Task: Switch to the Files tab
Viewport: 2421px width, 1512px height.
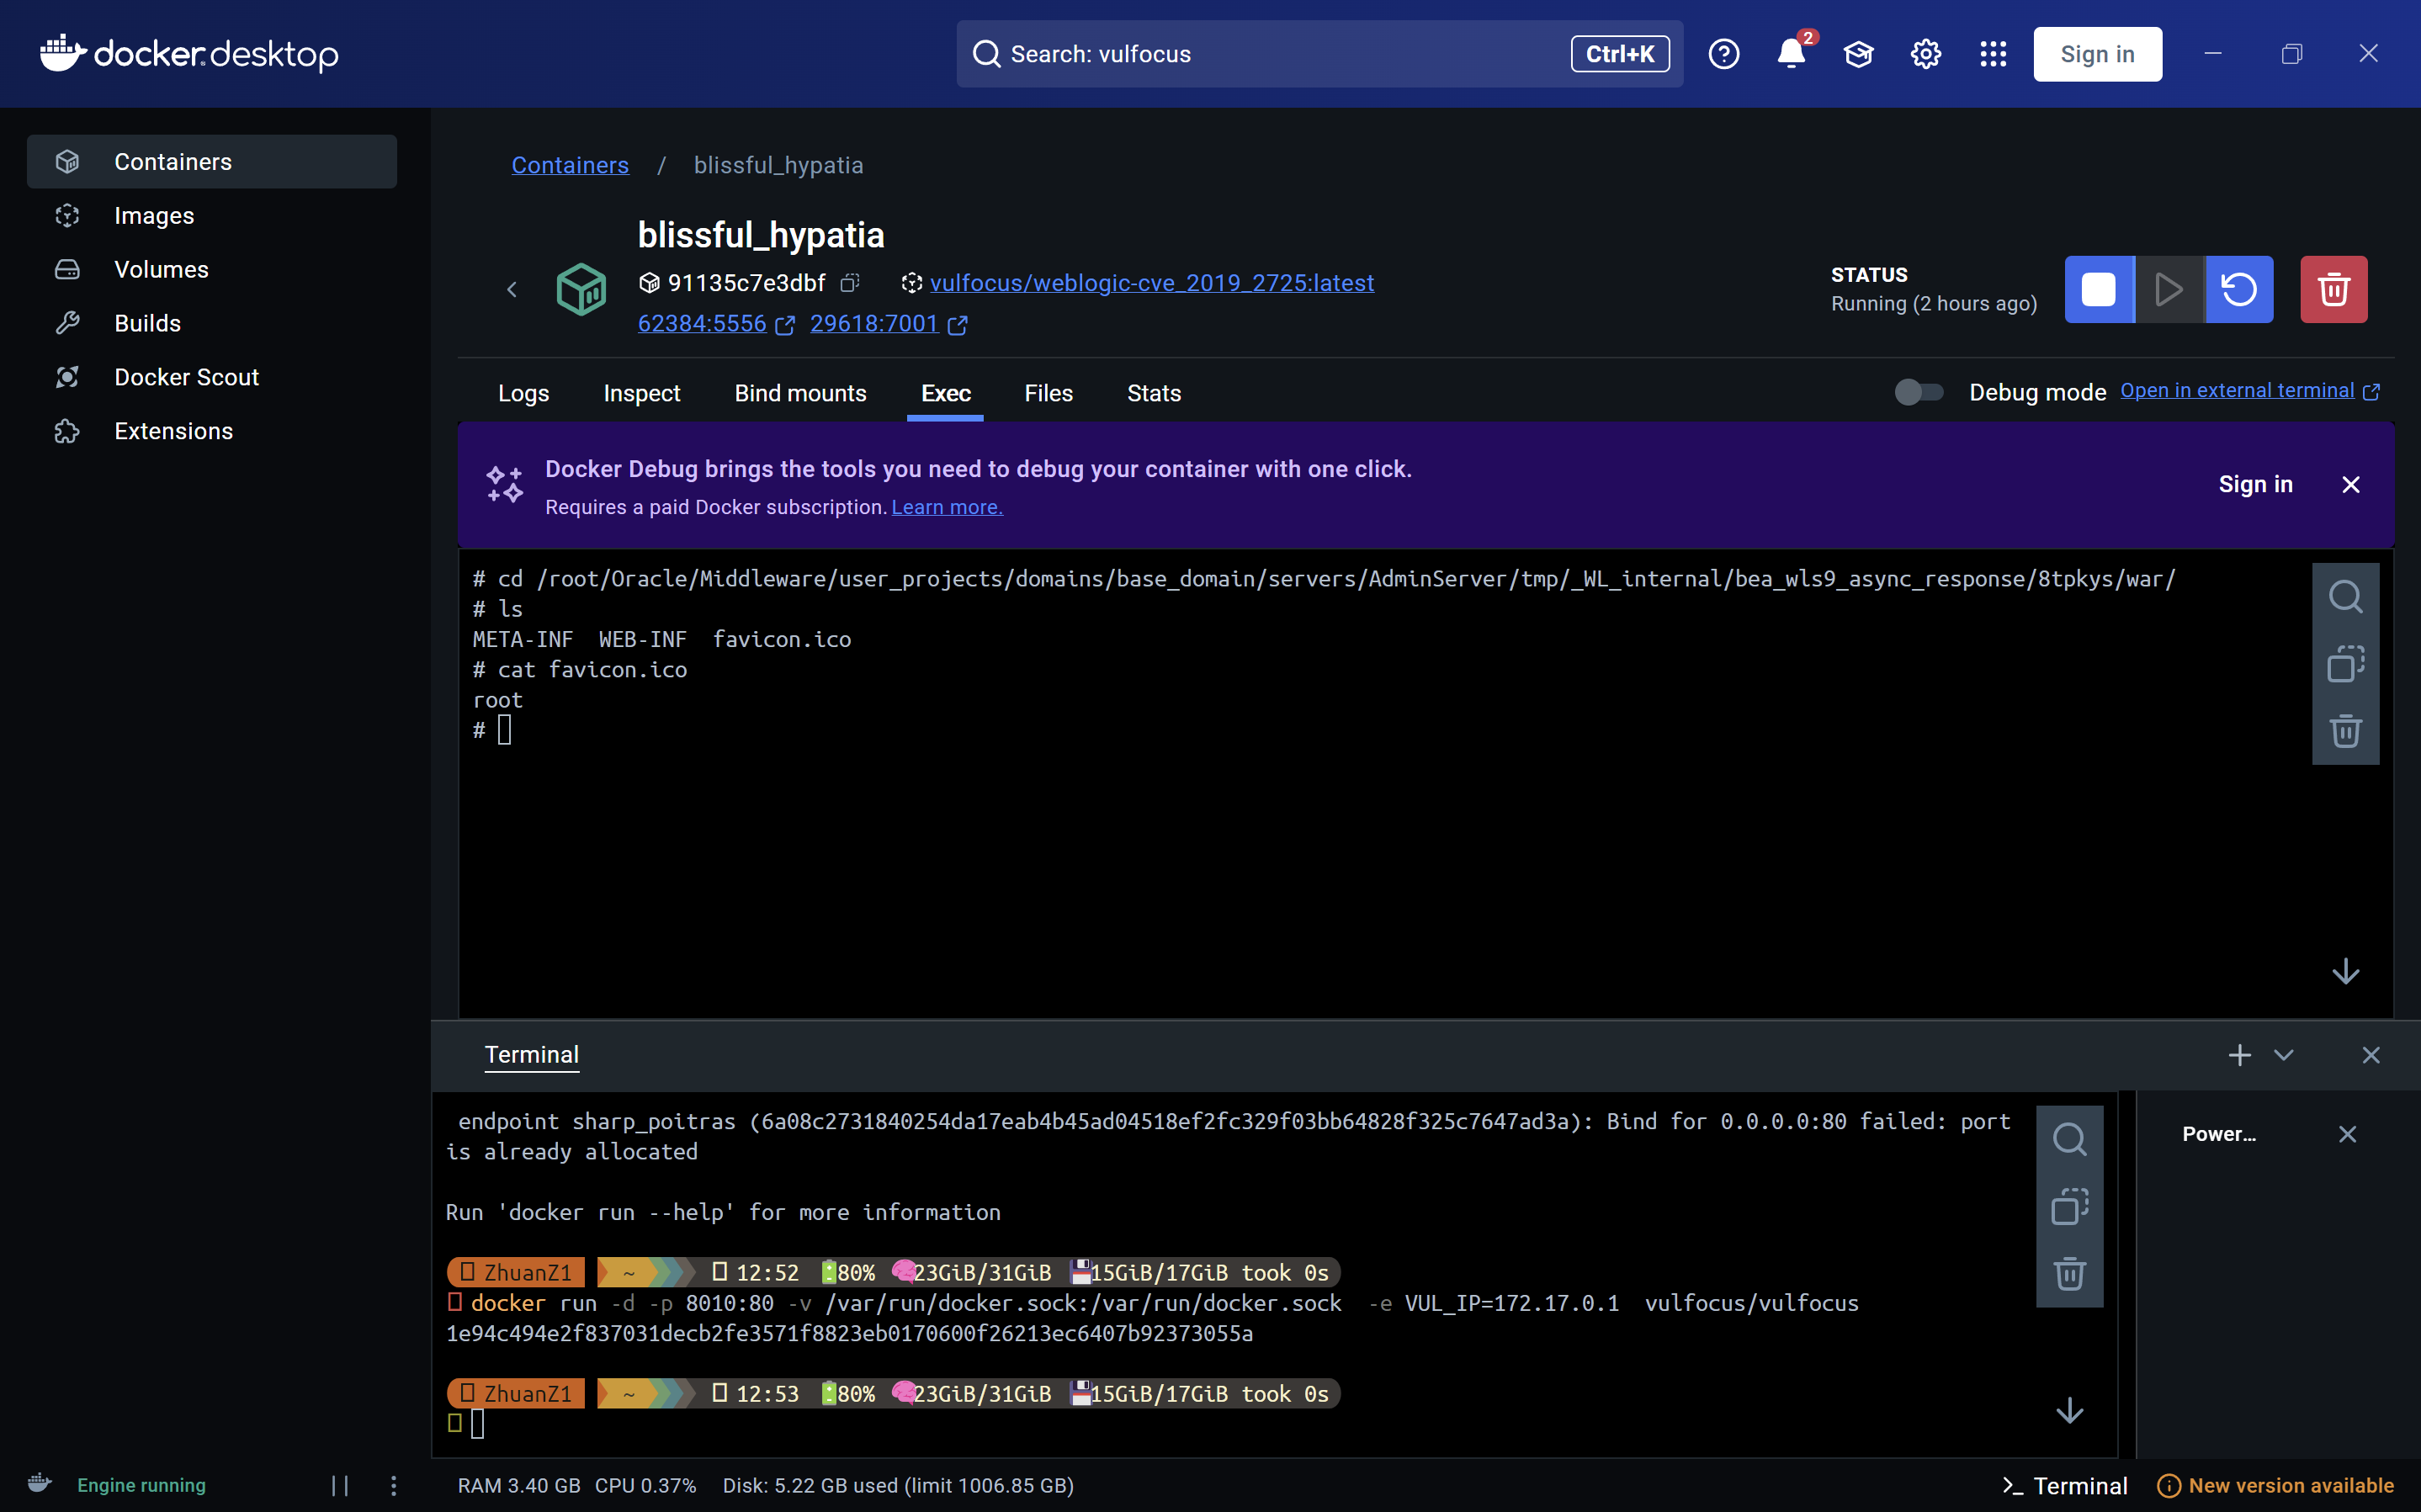Action: [1049, 393]
